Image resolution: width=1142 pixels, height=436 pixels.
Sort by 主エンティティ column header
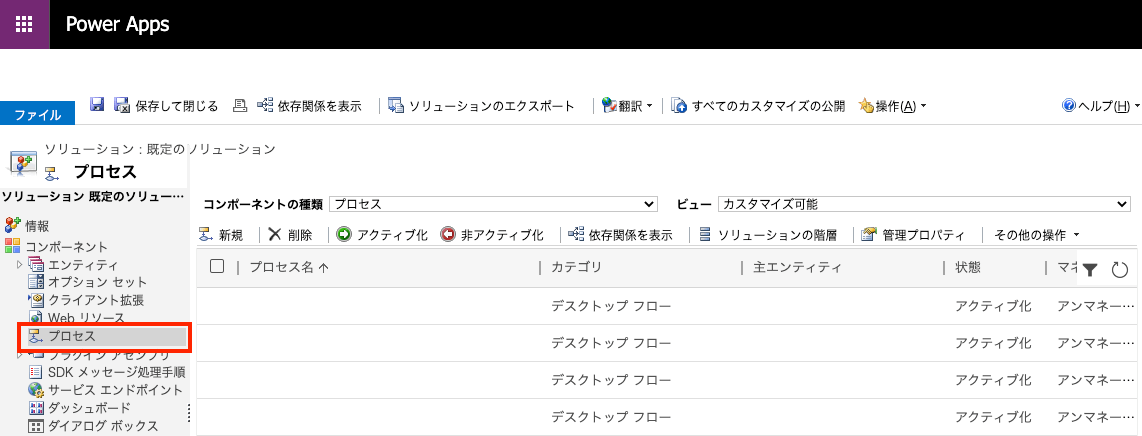tap(798, 267)
